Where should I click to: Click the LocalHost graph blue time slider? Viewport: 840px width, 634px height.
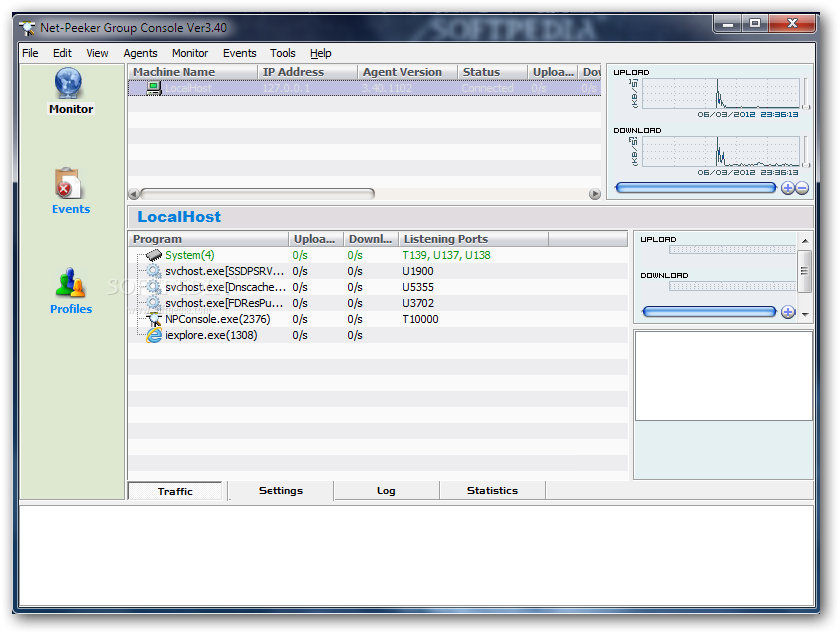pyautogui.click(x=709, y=312)
